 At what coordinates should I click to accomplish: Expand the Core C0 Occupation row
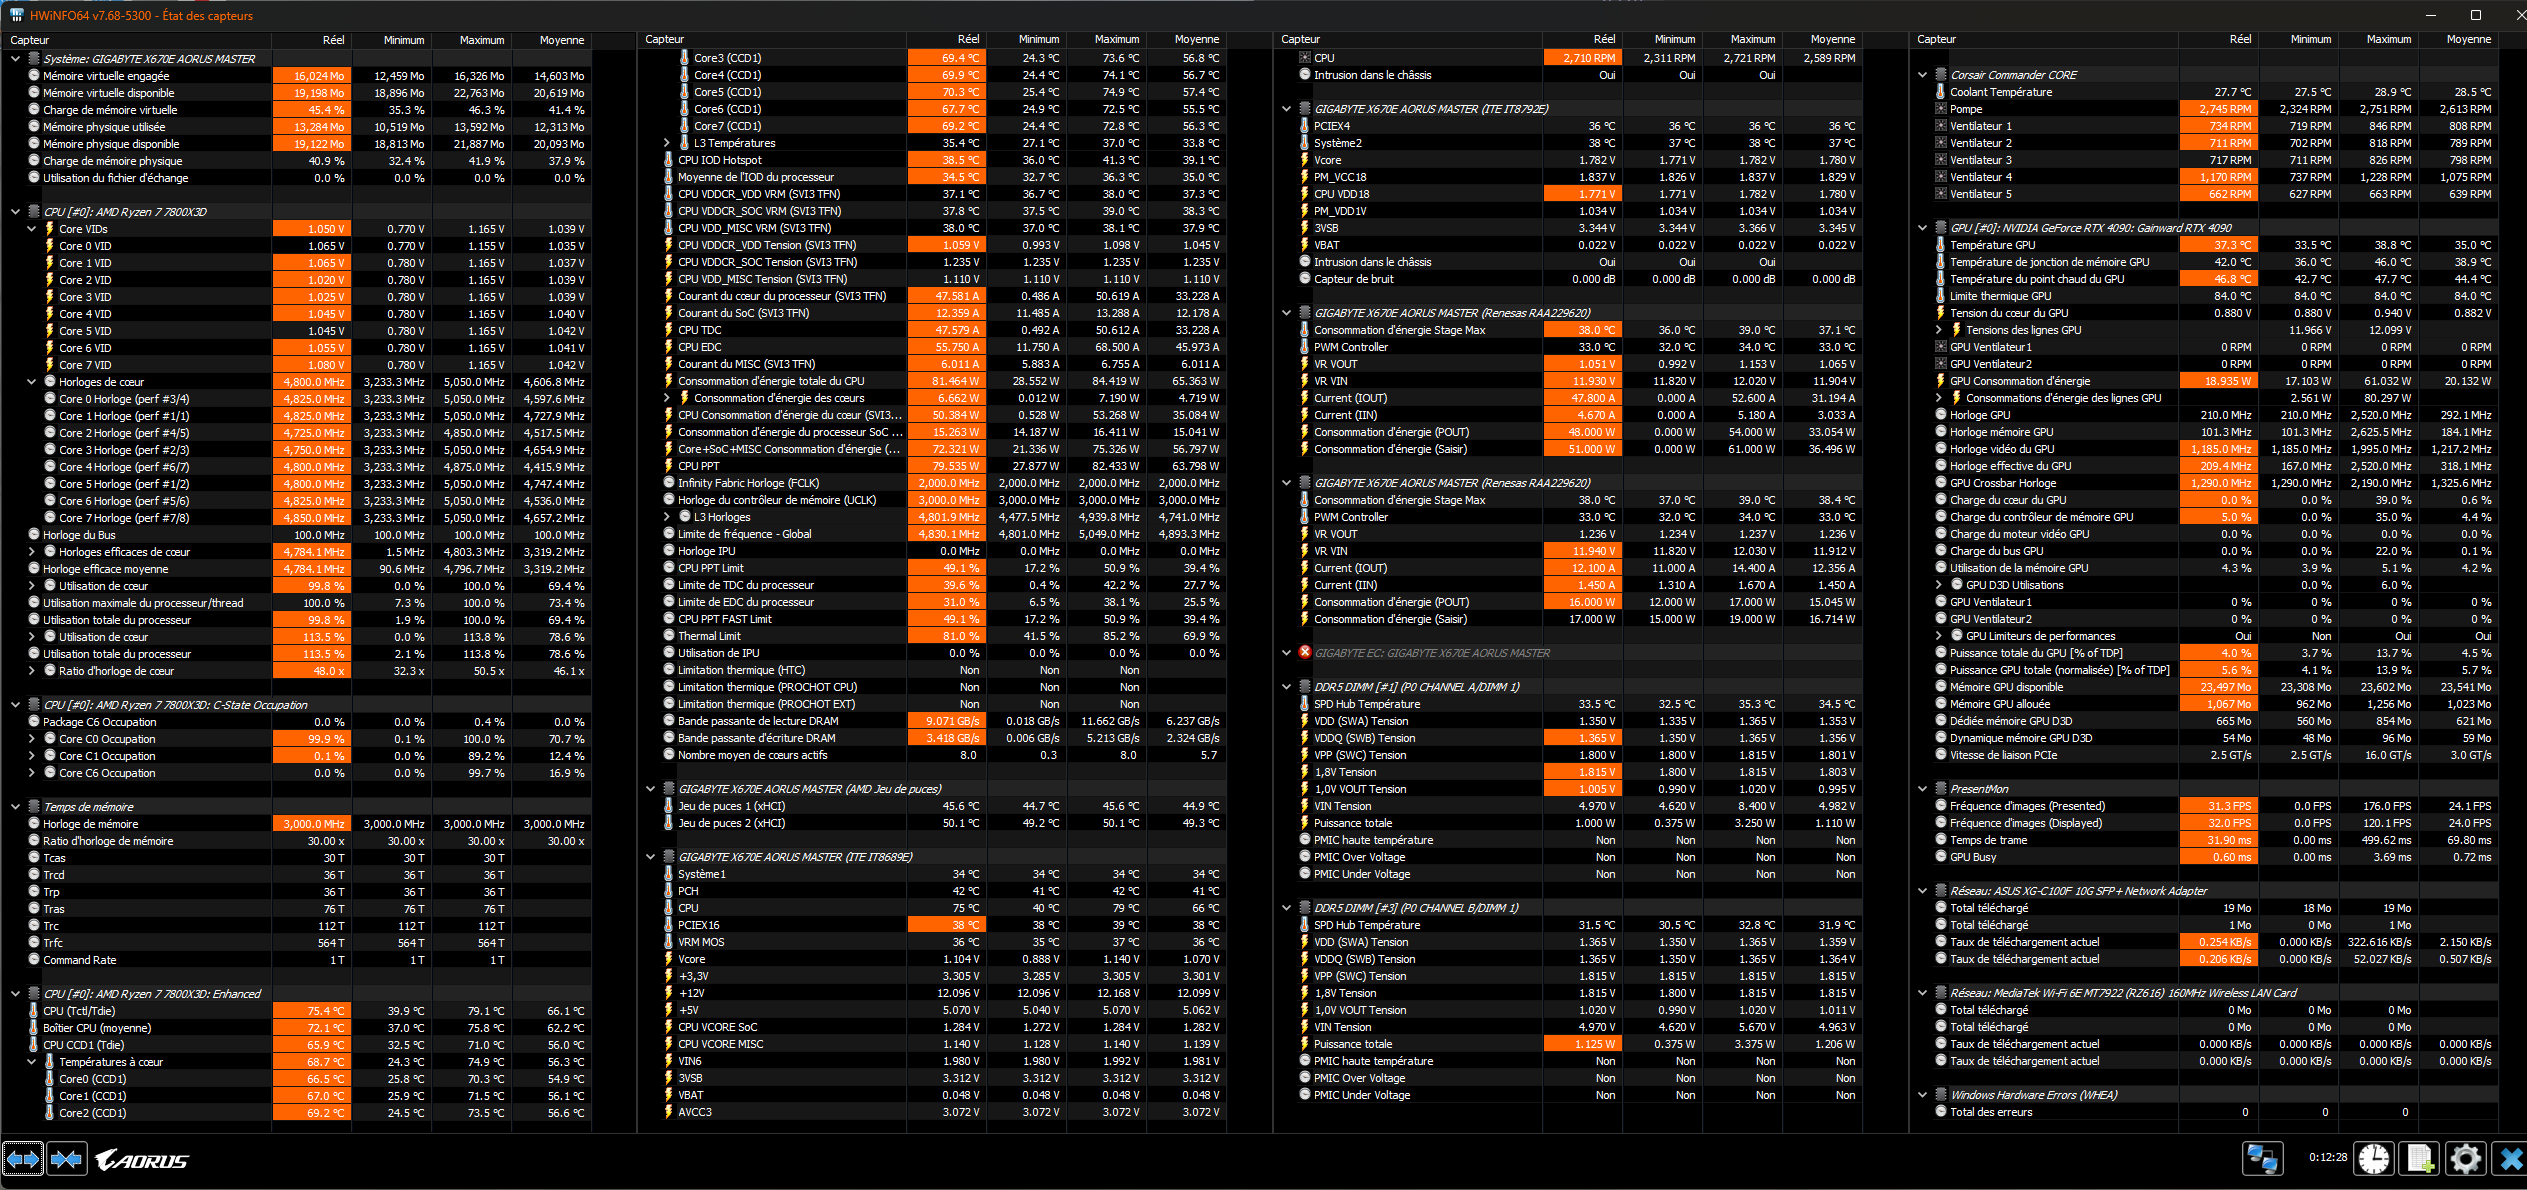(x=31, y=739)
